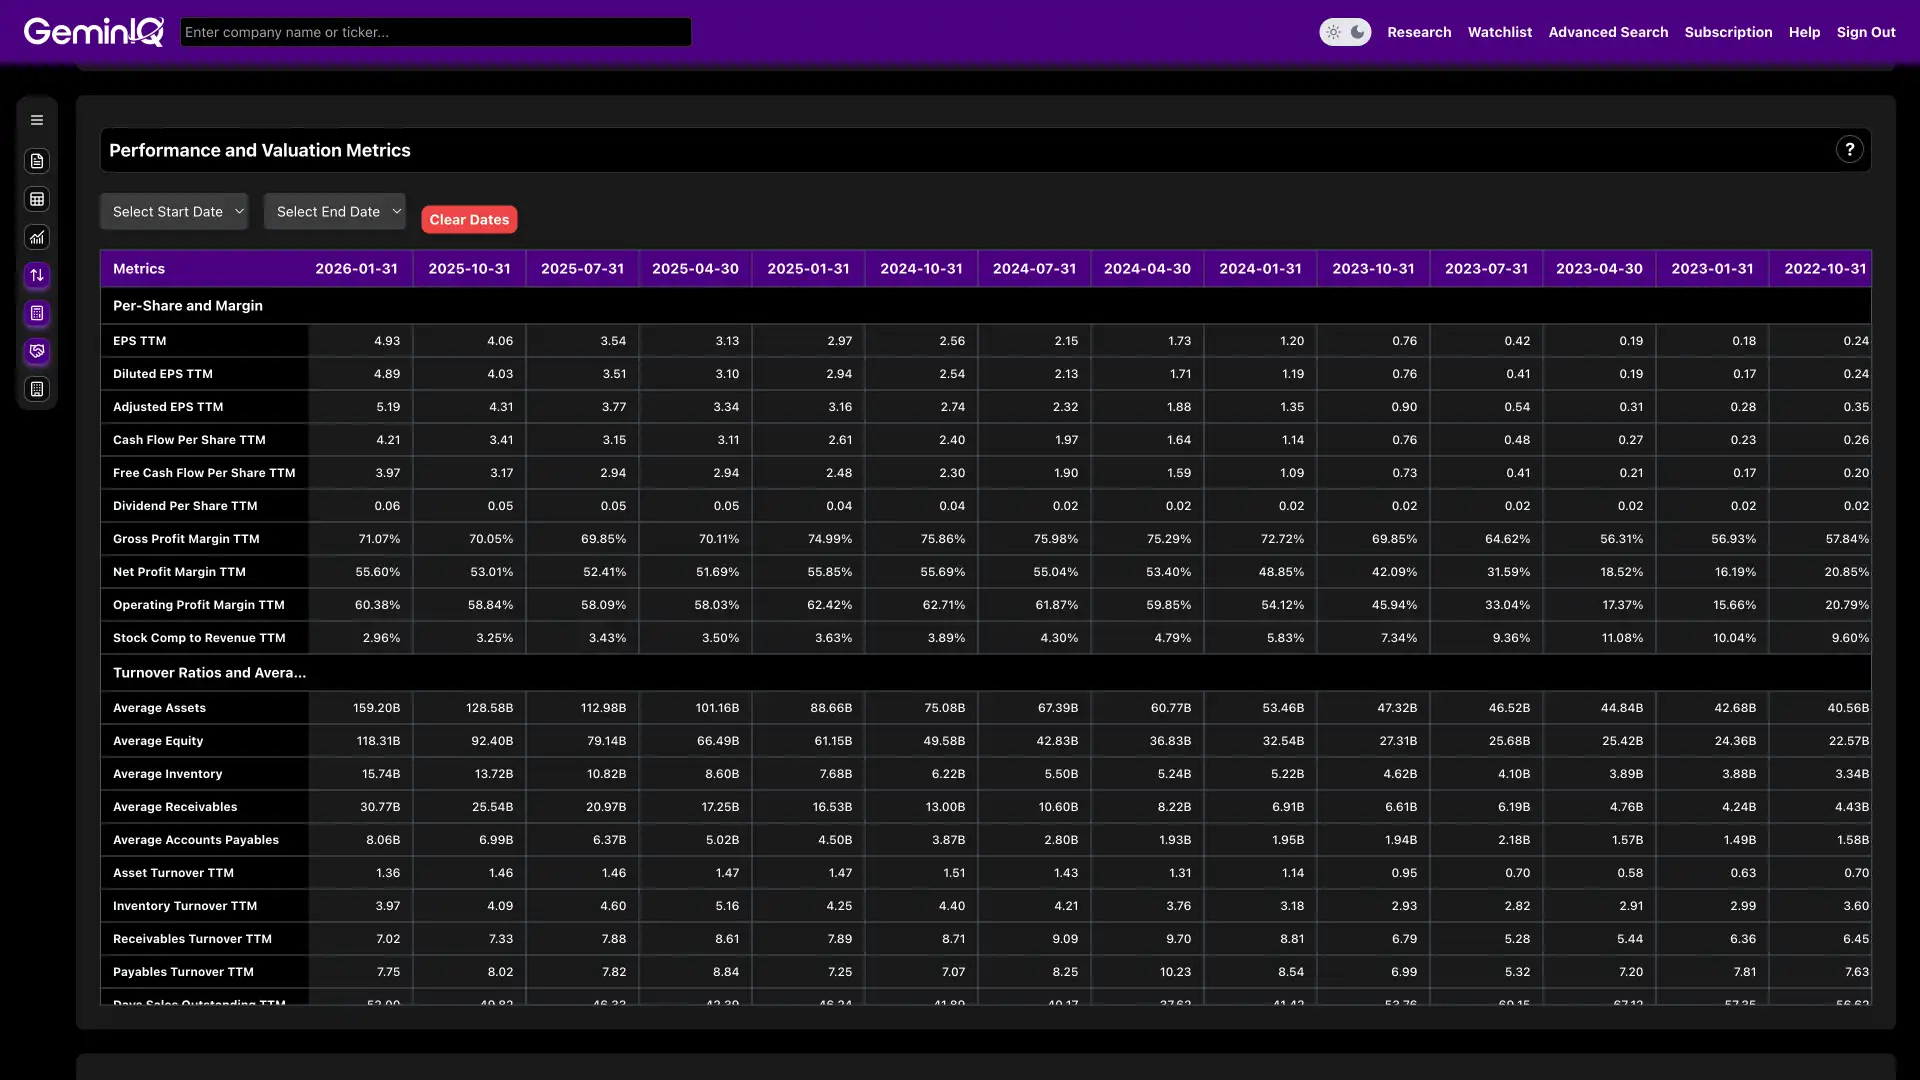Screen dimensions: 1920x1080
Task: Select the stock chart analysis icon
Action: click(37, 238)
